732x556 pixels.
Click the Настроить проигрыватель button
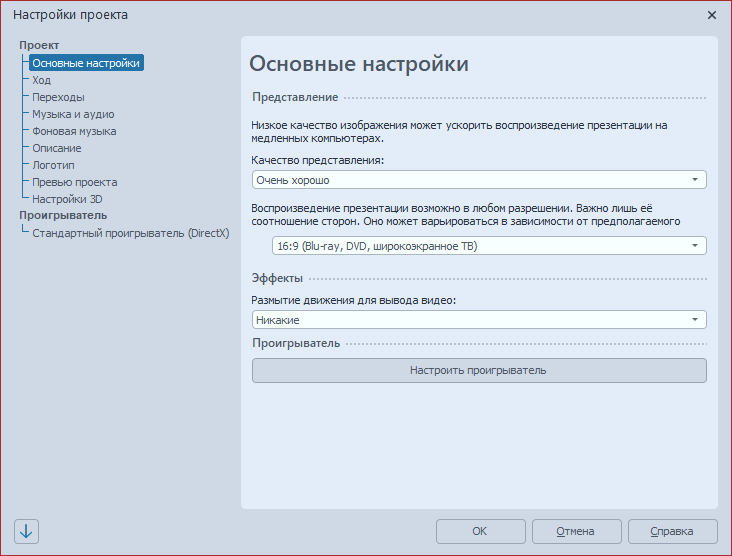coord(479,370)
